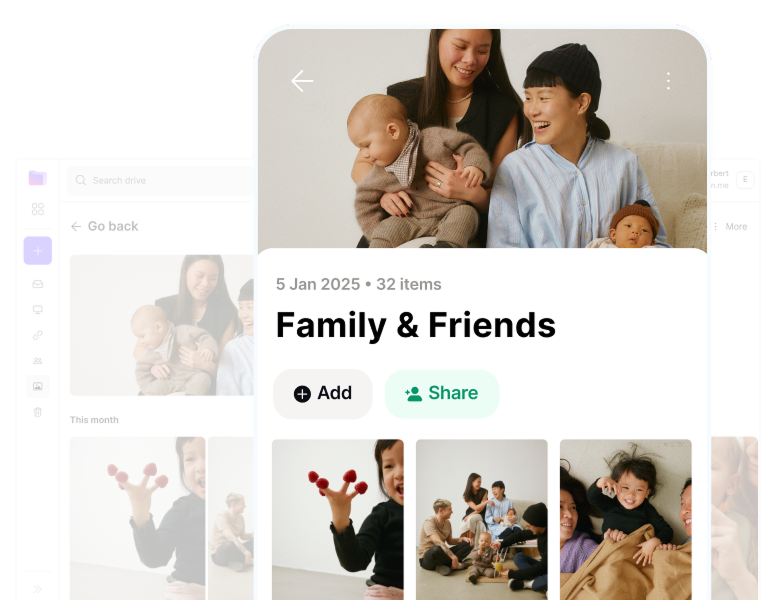Open the inbox tray icon in sidebar
Screen dimensions: 776x600
[x=38, y=284]
